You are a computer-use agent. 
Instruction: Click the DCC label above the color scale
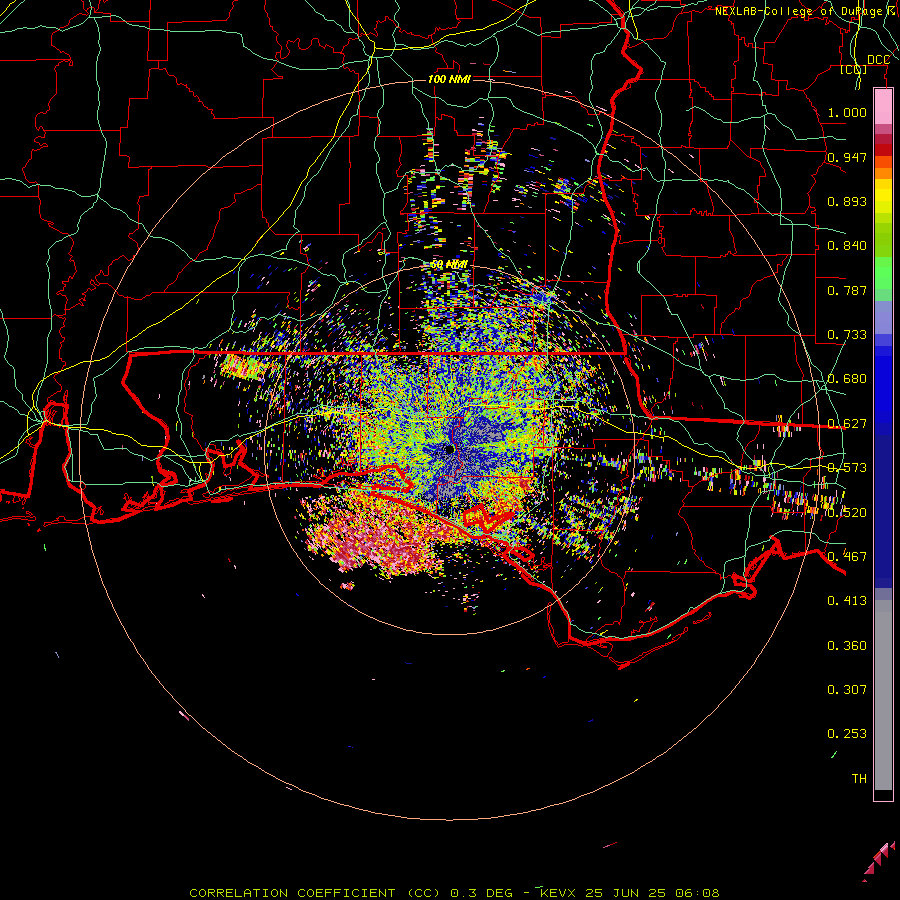tap(878, 60)
